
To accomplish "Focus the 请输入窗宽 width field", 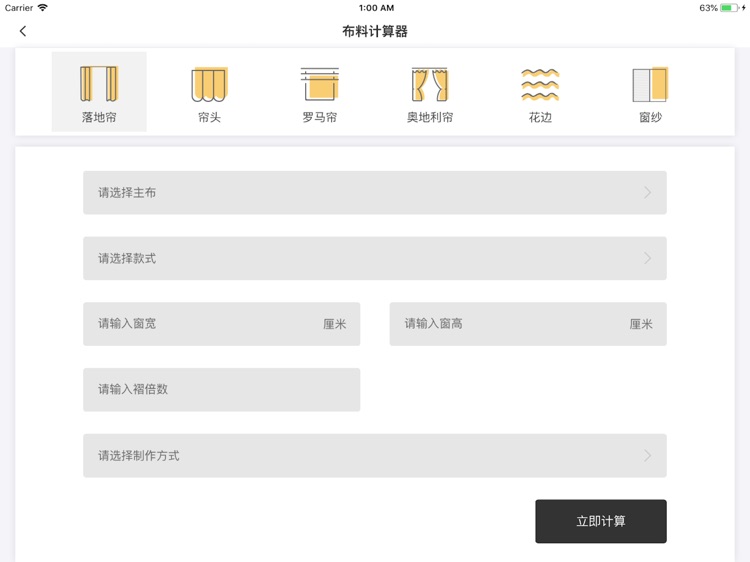I will [x=221, y=324].
